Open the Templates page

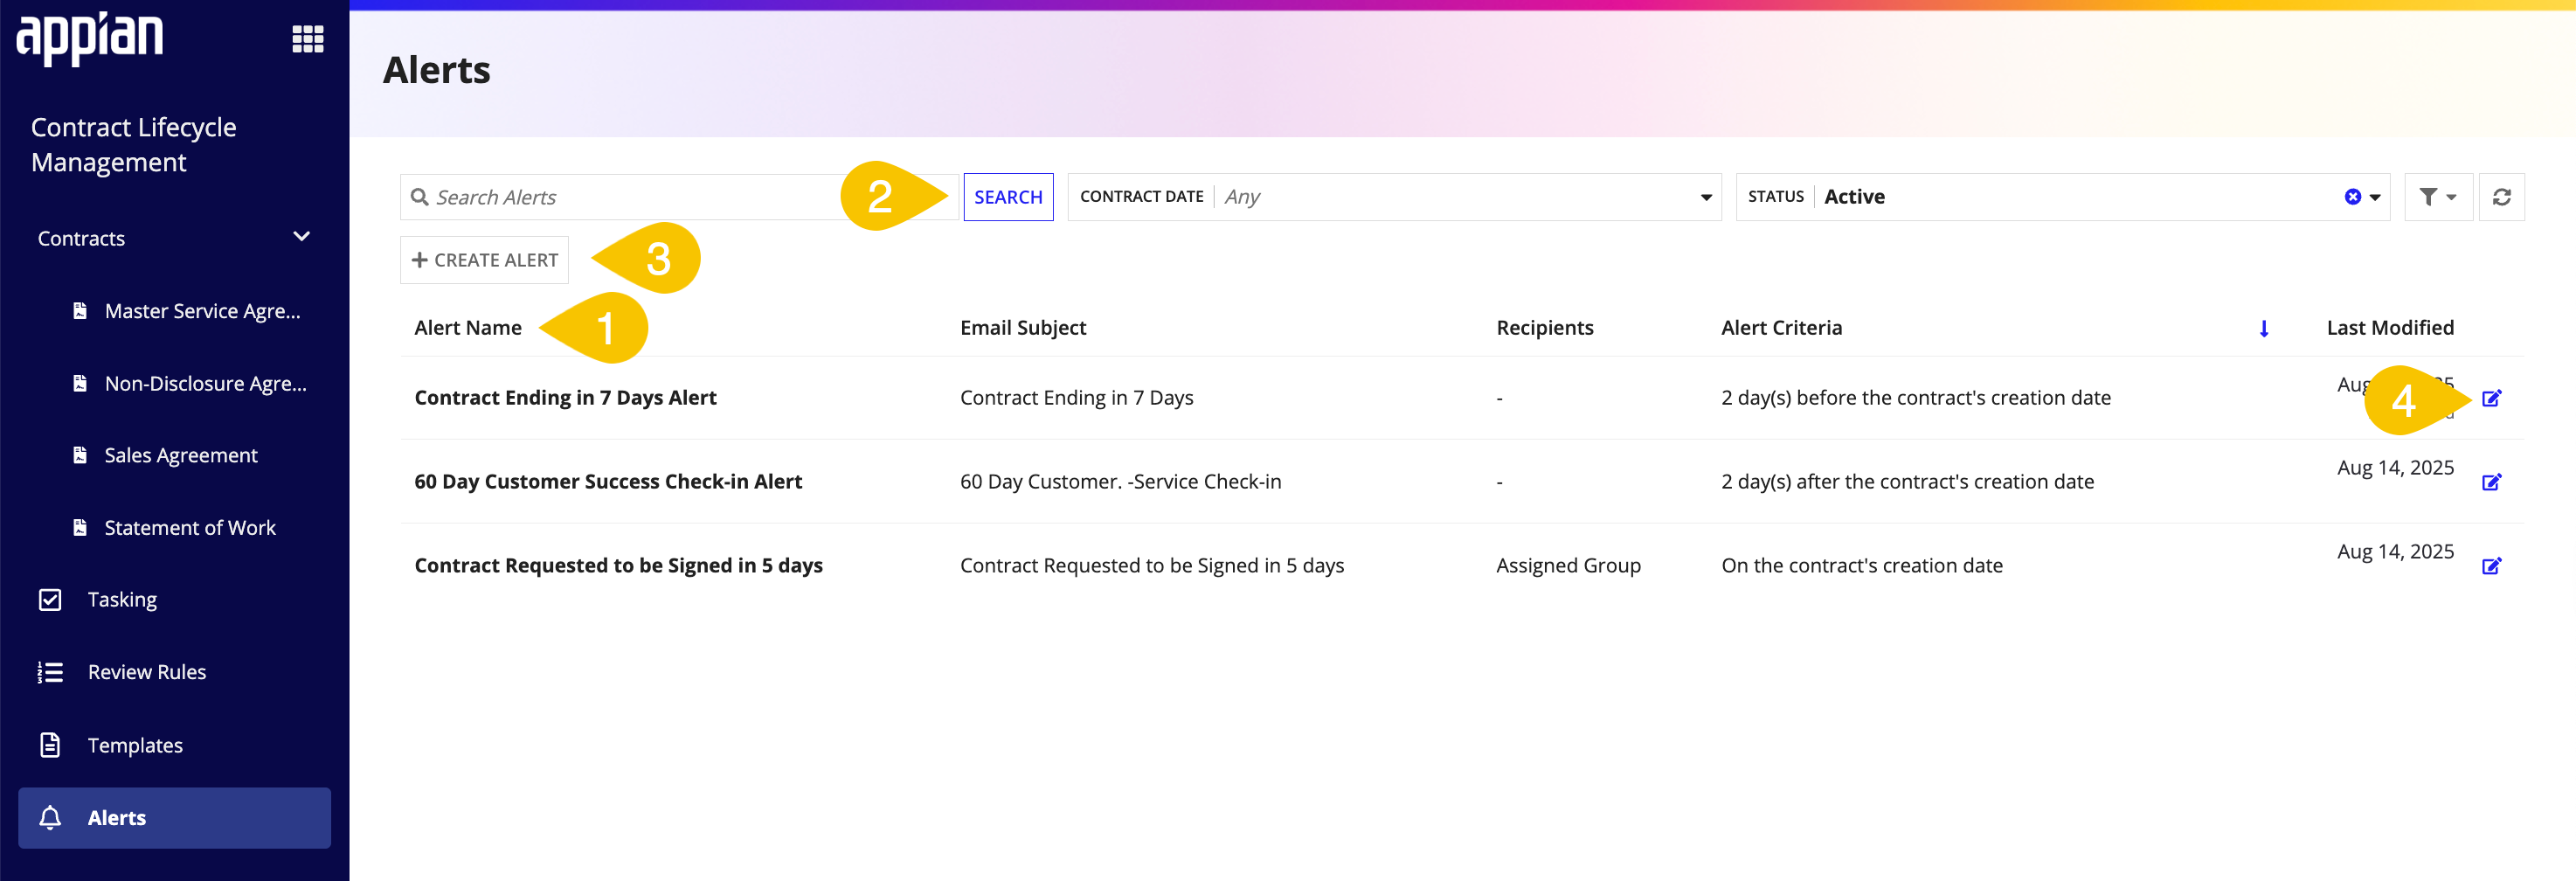click(135, 745)
